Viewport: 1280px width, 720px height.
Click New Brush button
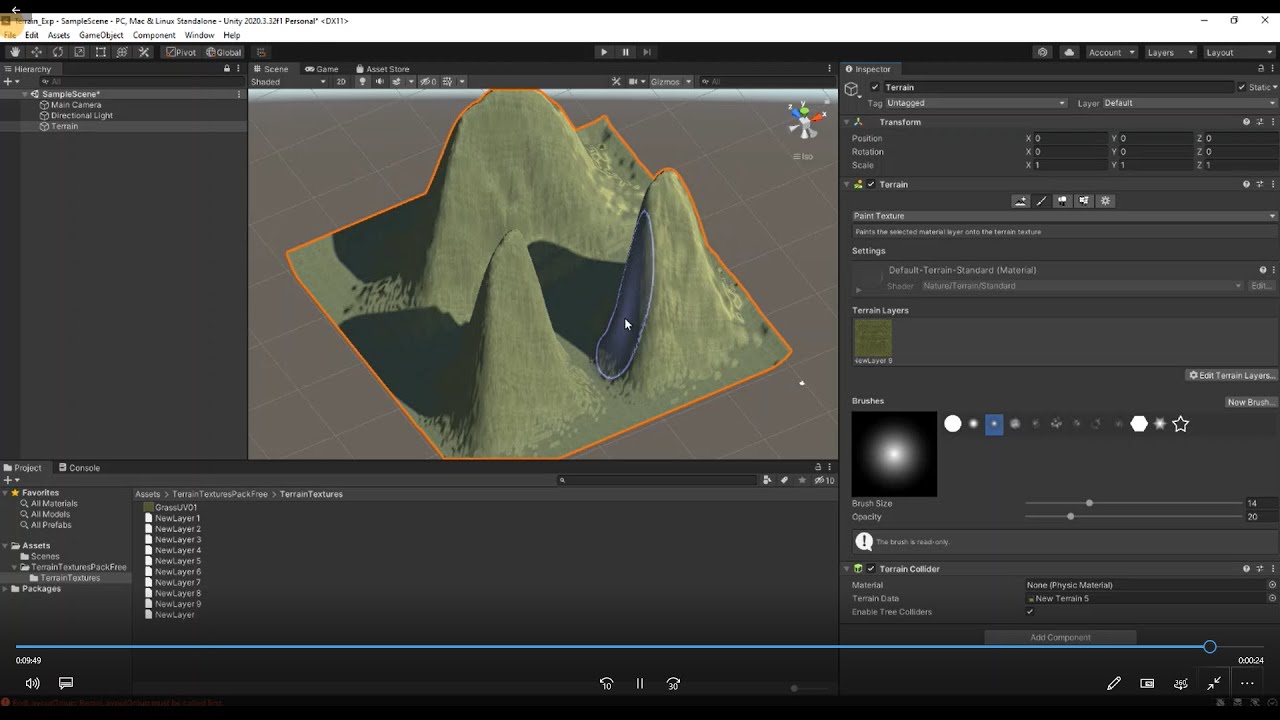tap(1250, 402)
